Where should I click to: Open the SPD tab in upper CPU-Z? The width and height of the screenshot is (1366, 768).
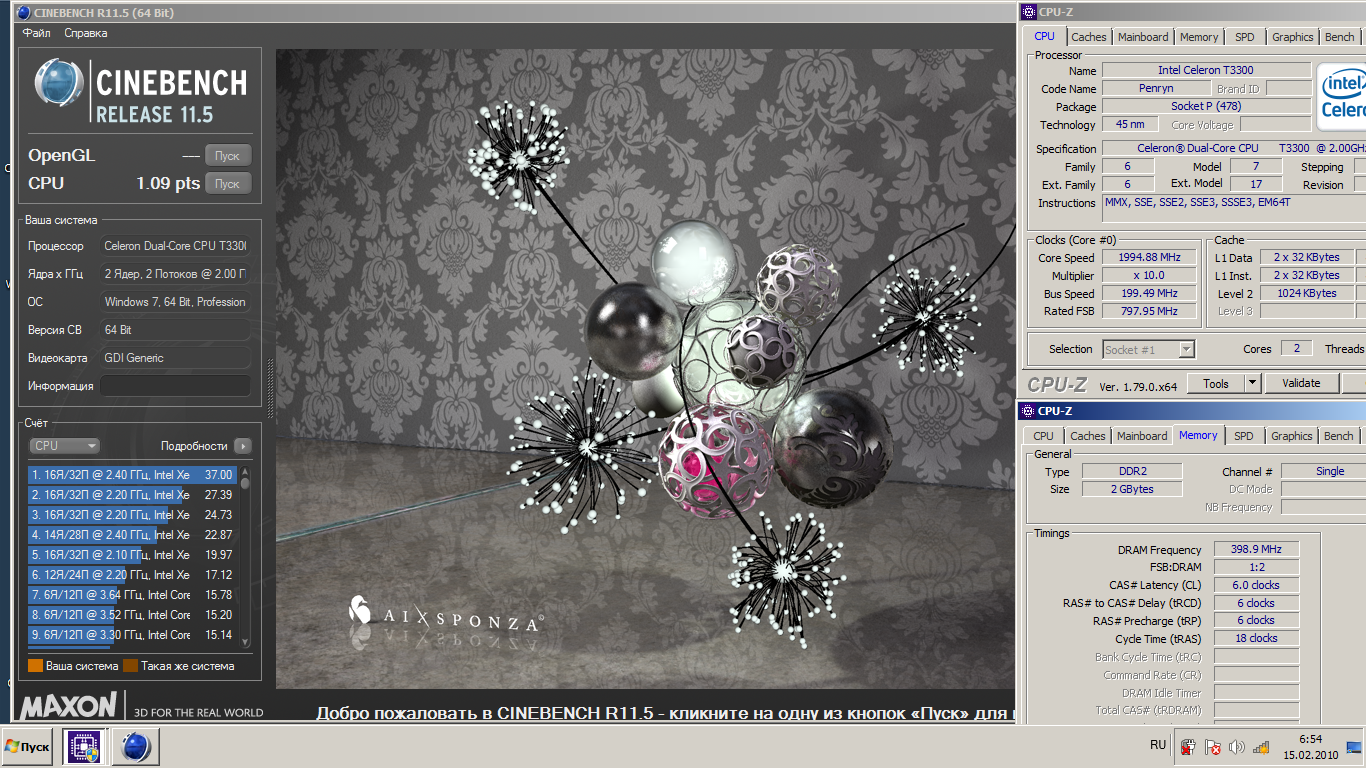coord(1244,37)
